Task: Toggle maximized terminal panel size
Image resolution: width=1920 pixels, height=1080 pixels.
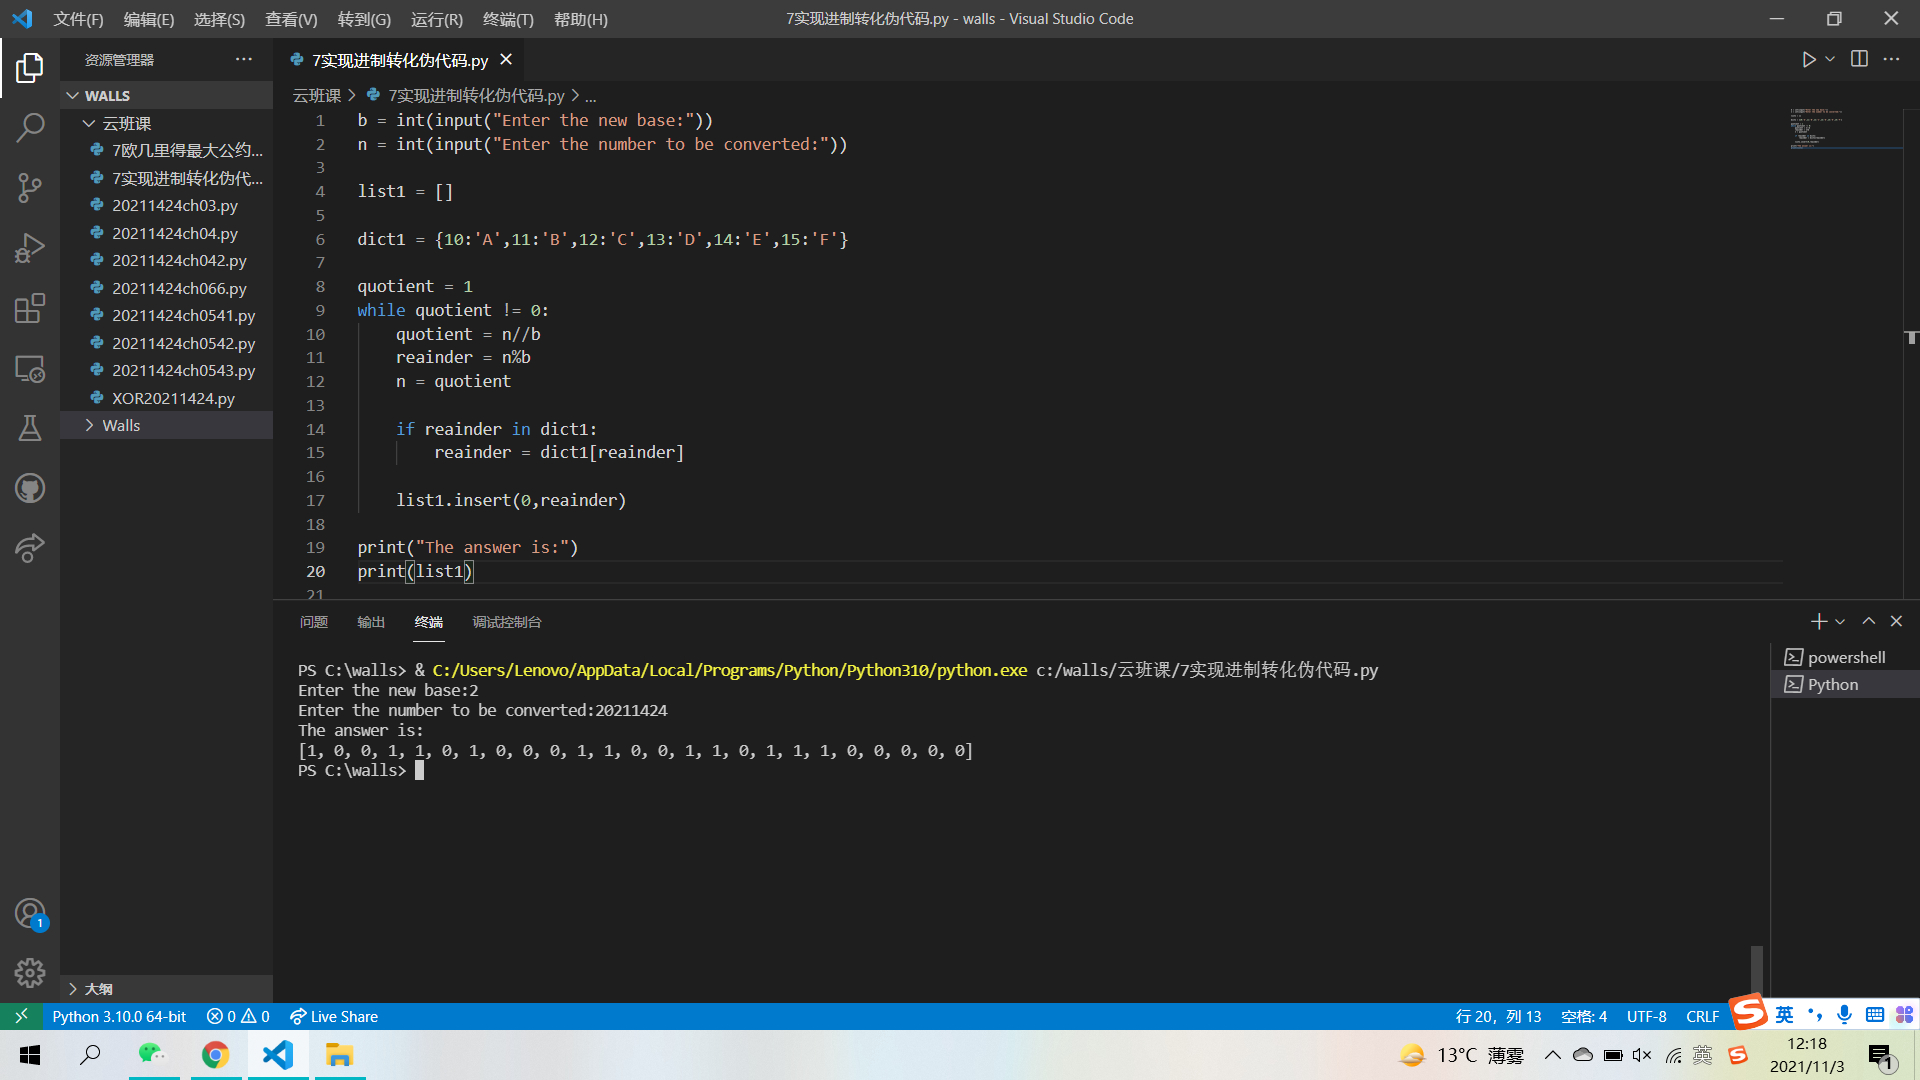Action: pos(1868,621)
